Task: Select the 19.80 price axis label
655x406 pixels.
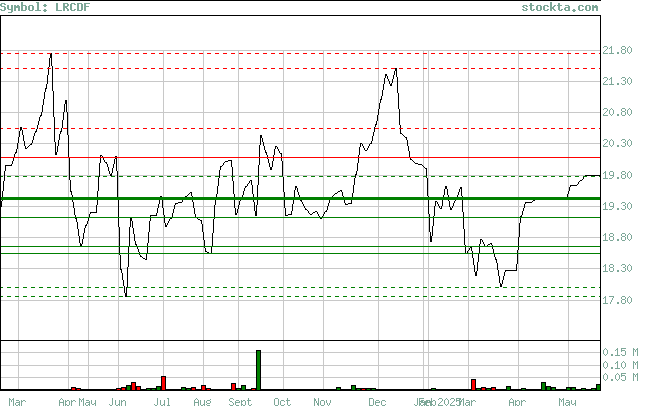Action: pyautogui.click(x=617, y=175)
